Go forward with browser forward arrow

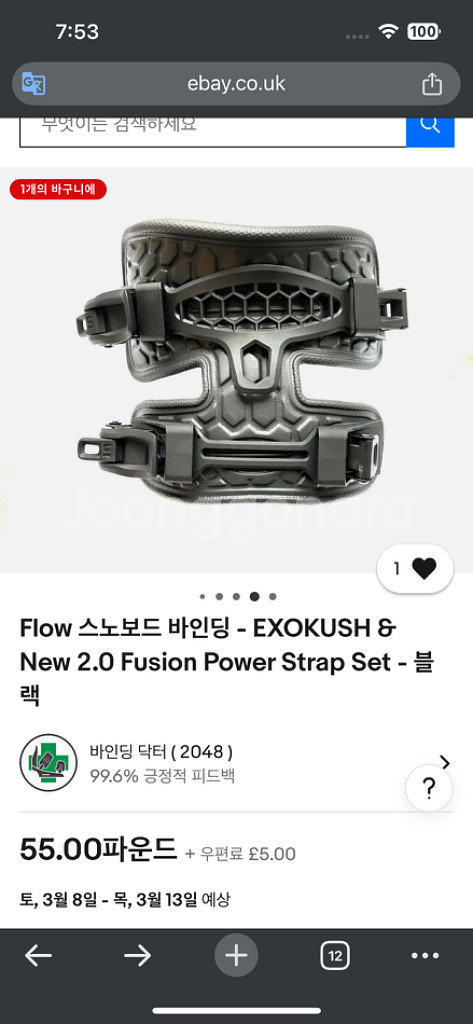click(x=137, y=956)
